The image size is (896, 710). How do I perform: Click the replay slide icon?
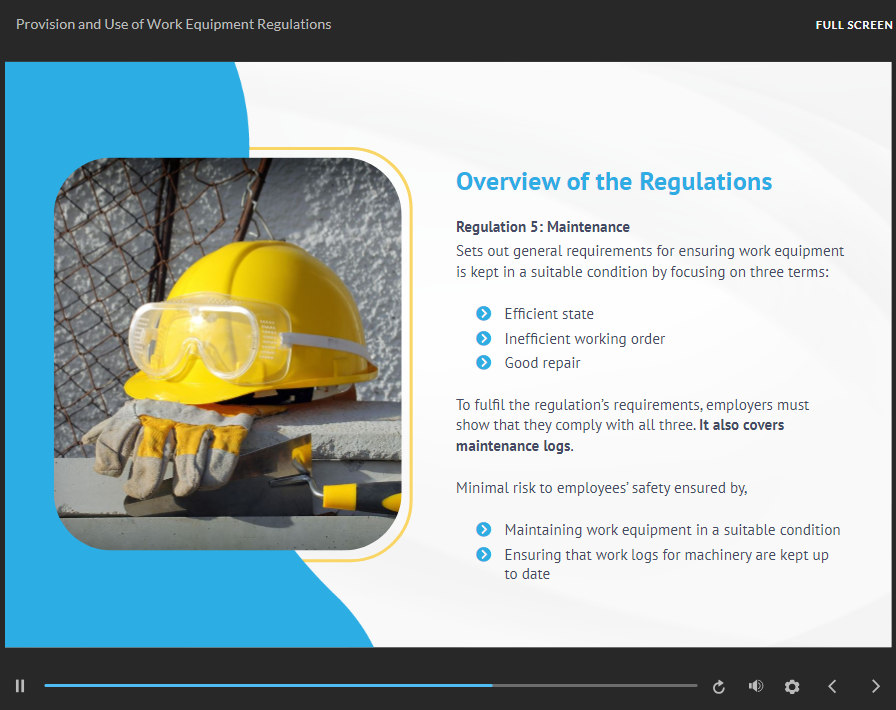coord(719,686)
